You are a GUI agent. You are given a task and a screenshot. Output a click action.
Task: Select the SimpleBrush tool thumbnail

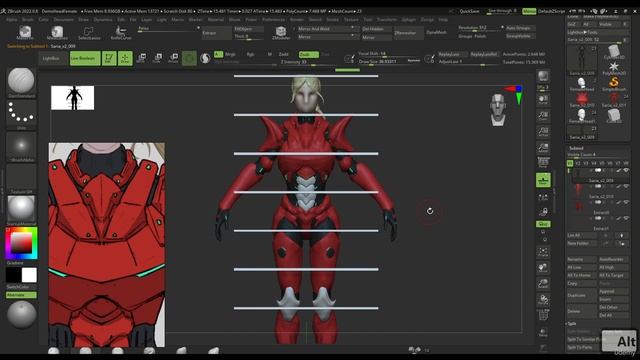[613, 84]
